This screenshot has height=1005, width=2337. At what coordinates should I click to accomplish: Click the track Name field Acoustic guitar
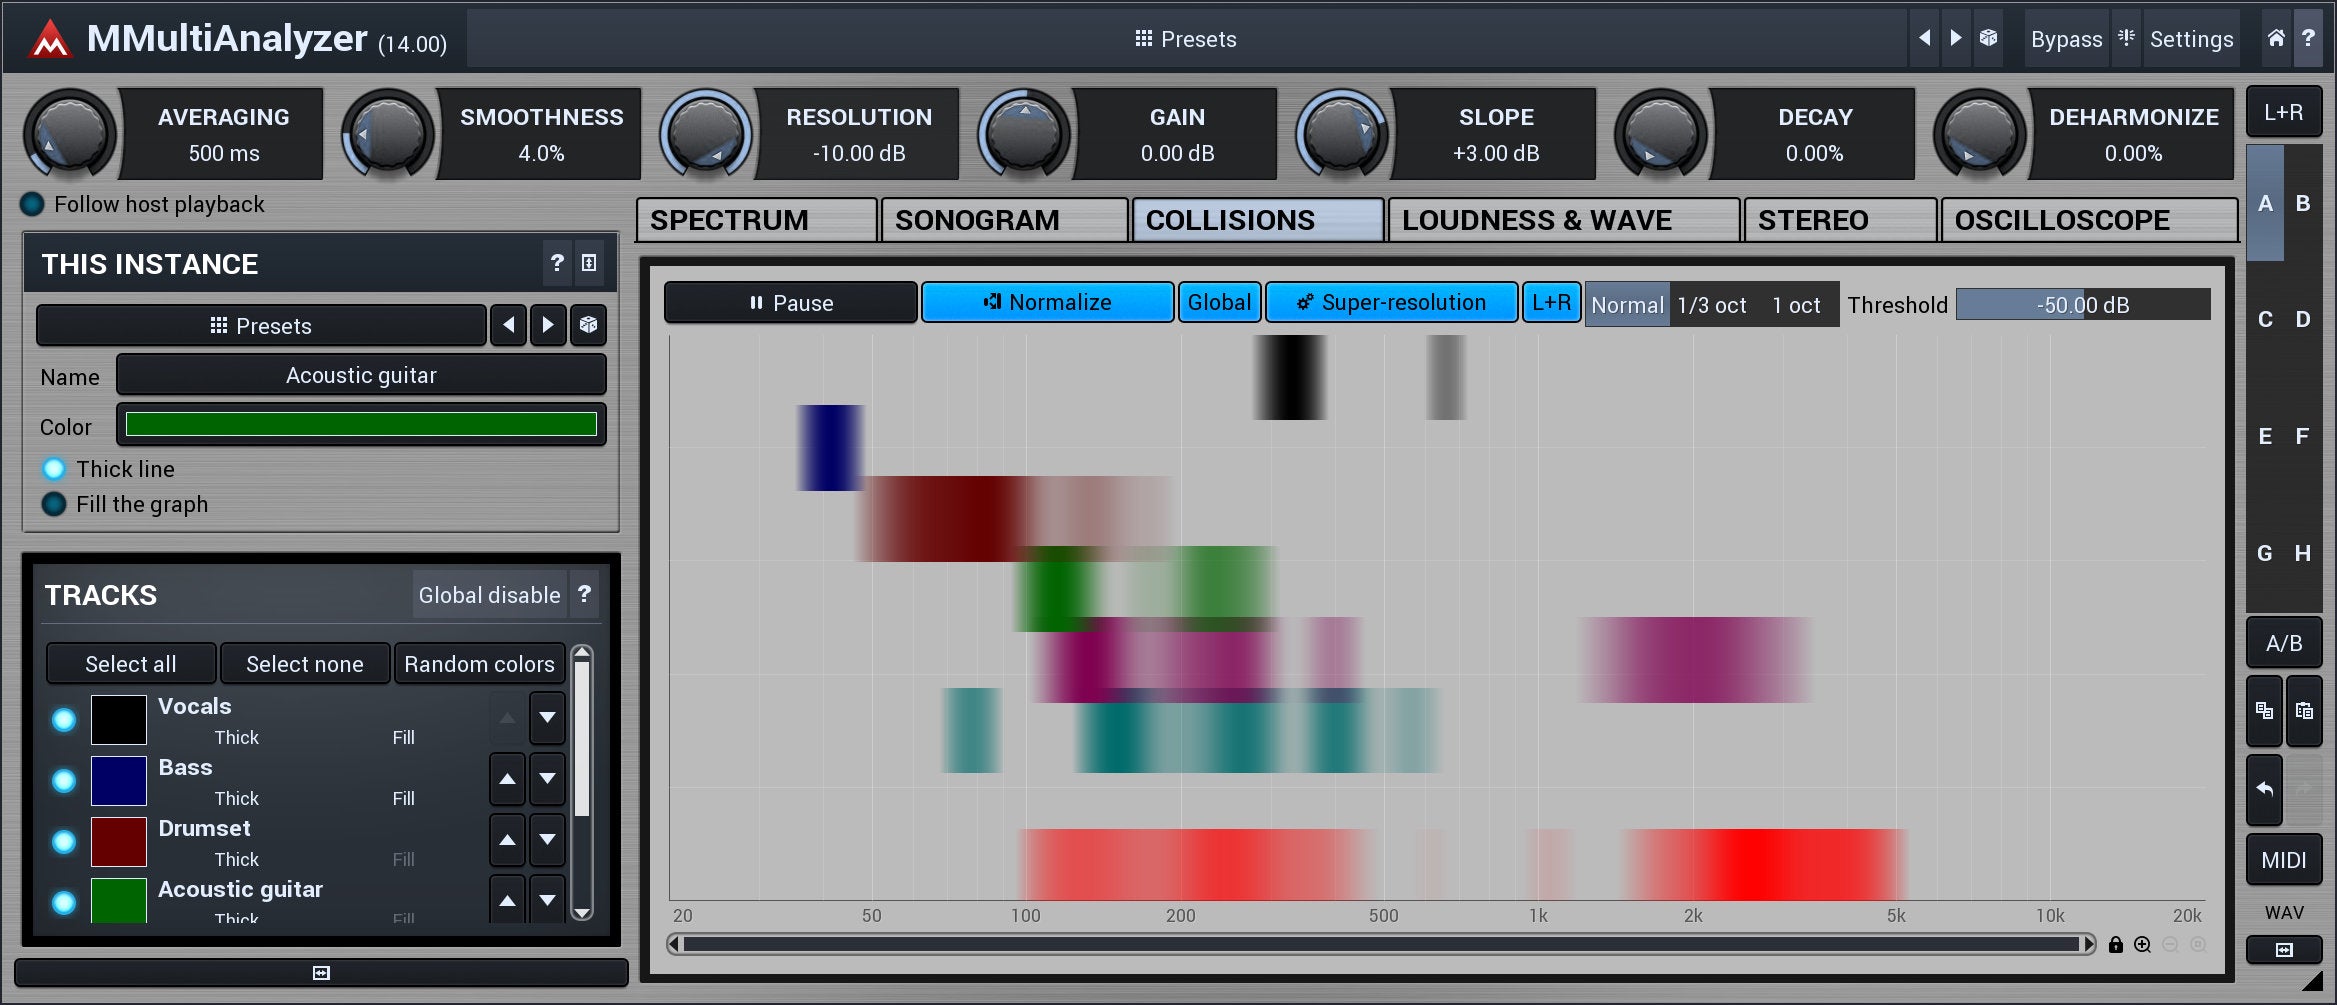pos(361,375)
